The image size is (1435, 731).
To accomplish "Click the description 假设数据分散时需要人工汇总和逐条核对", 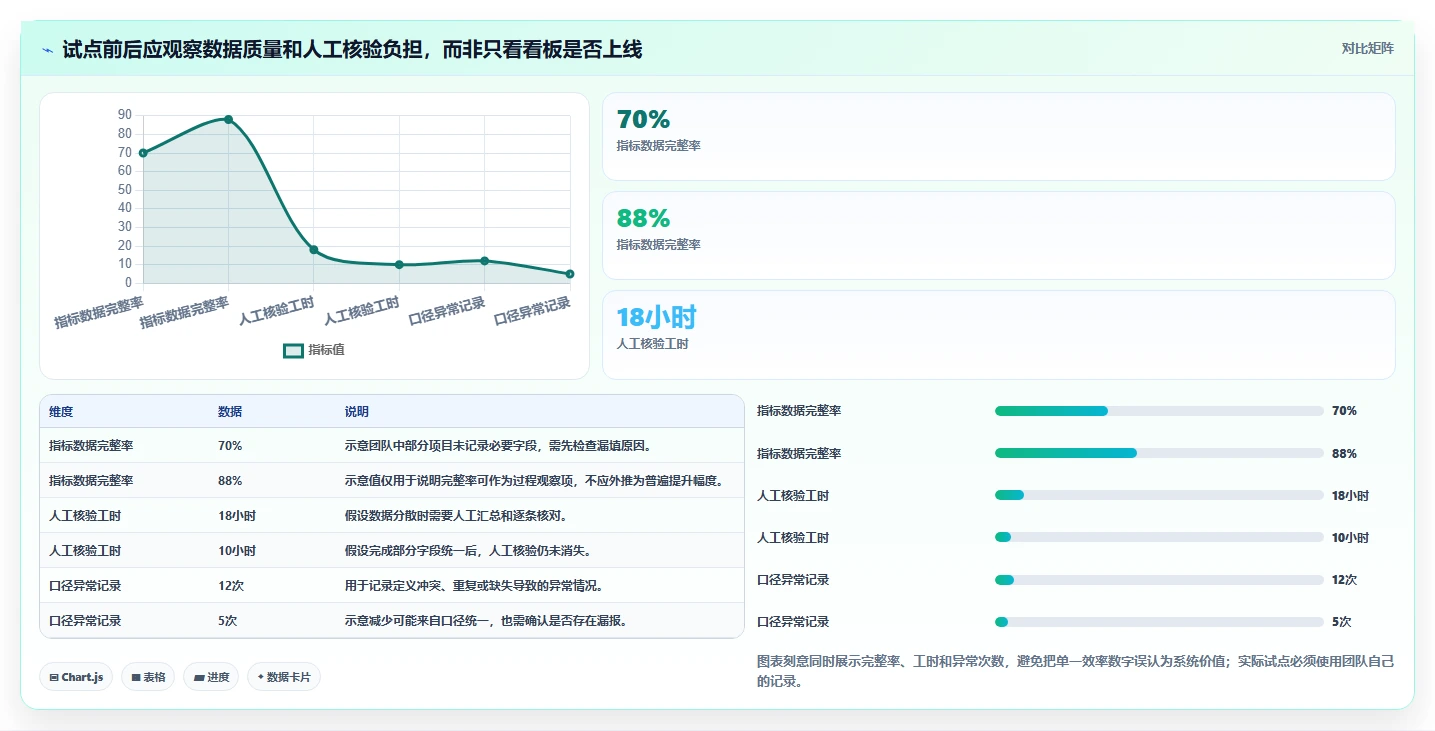I will [x=457, y=516].
